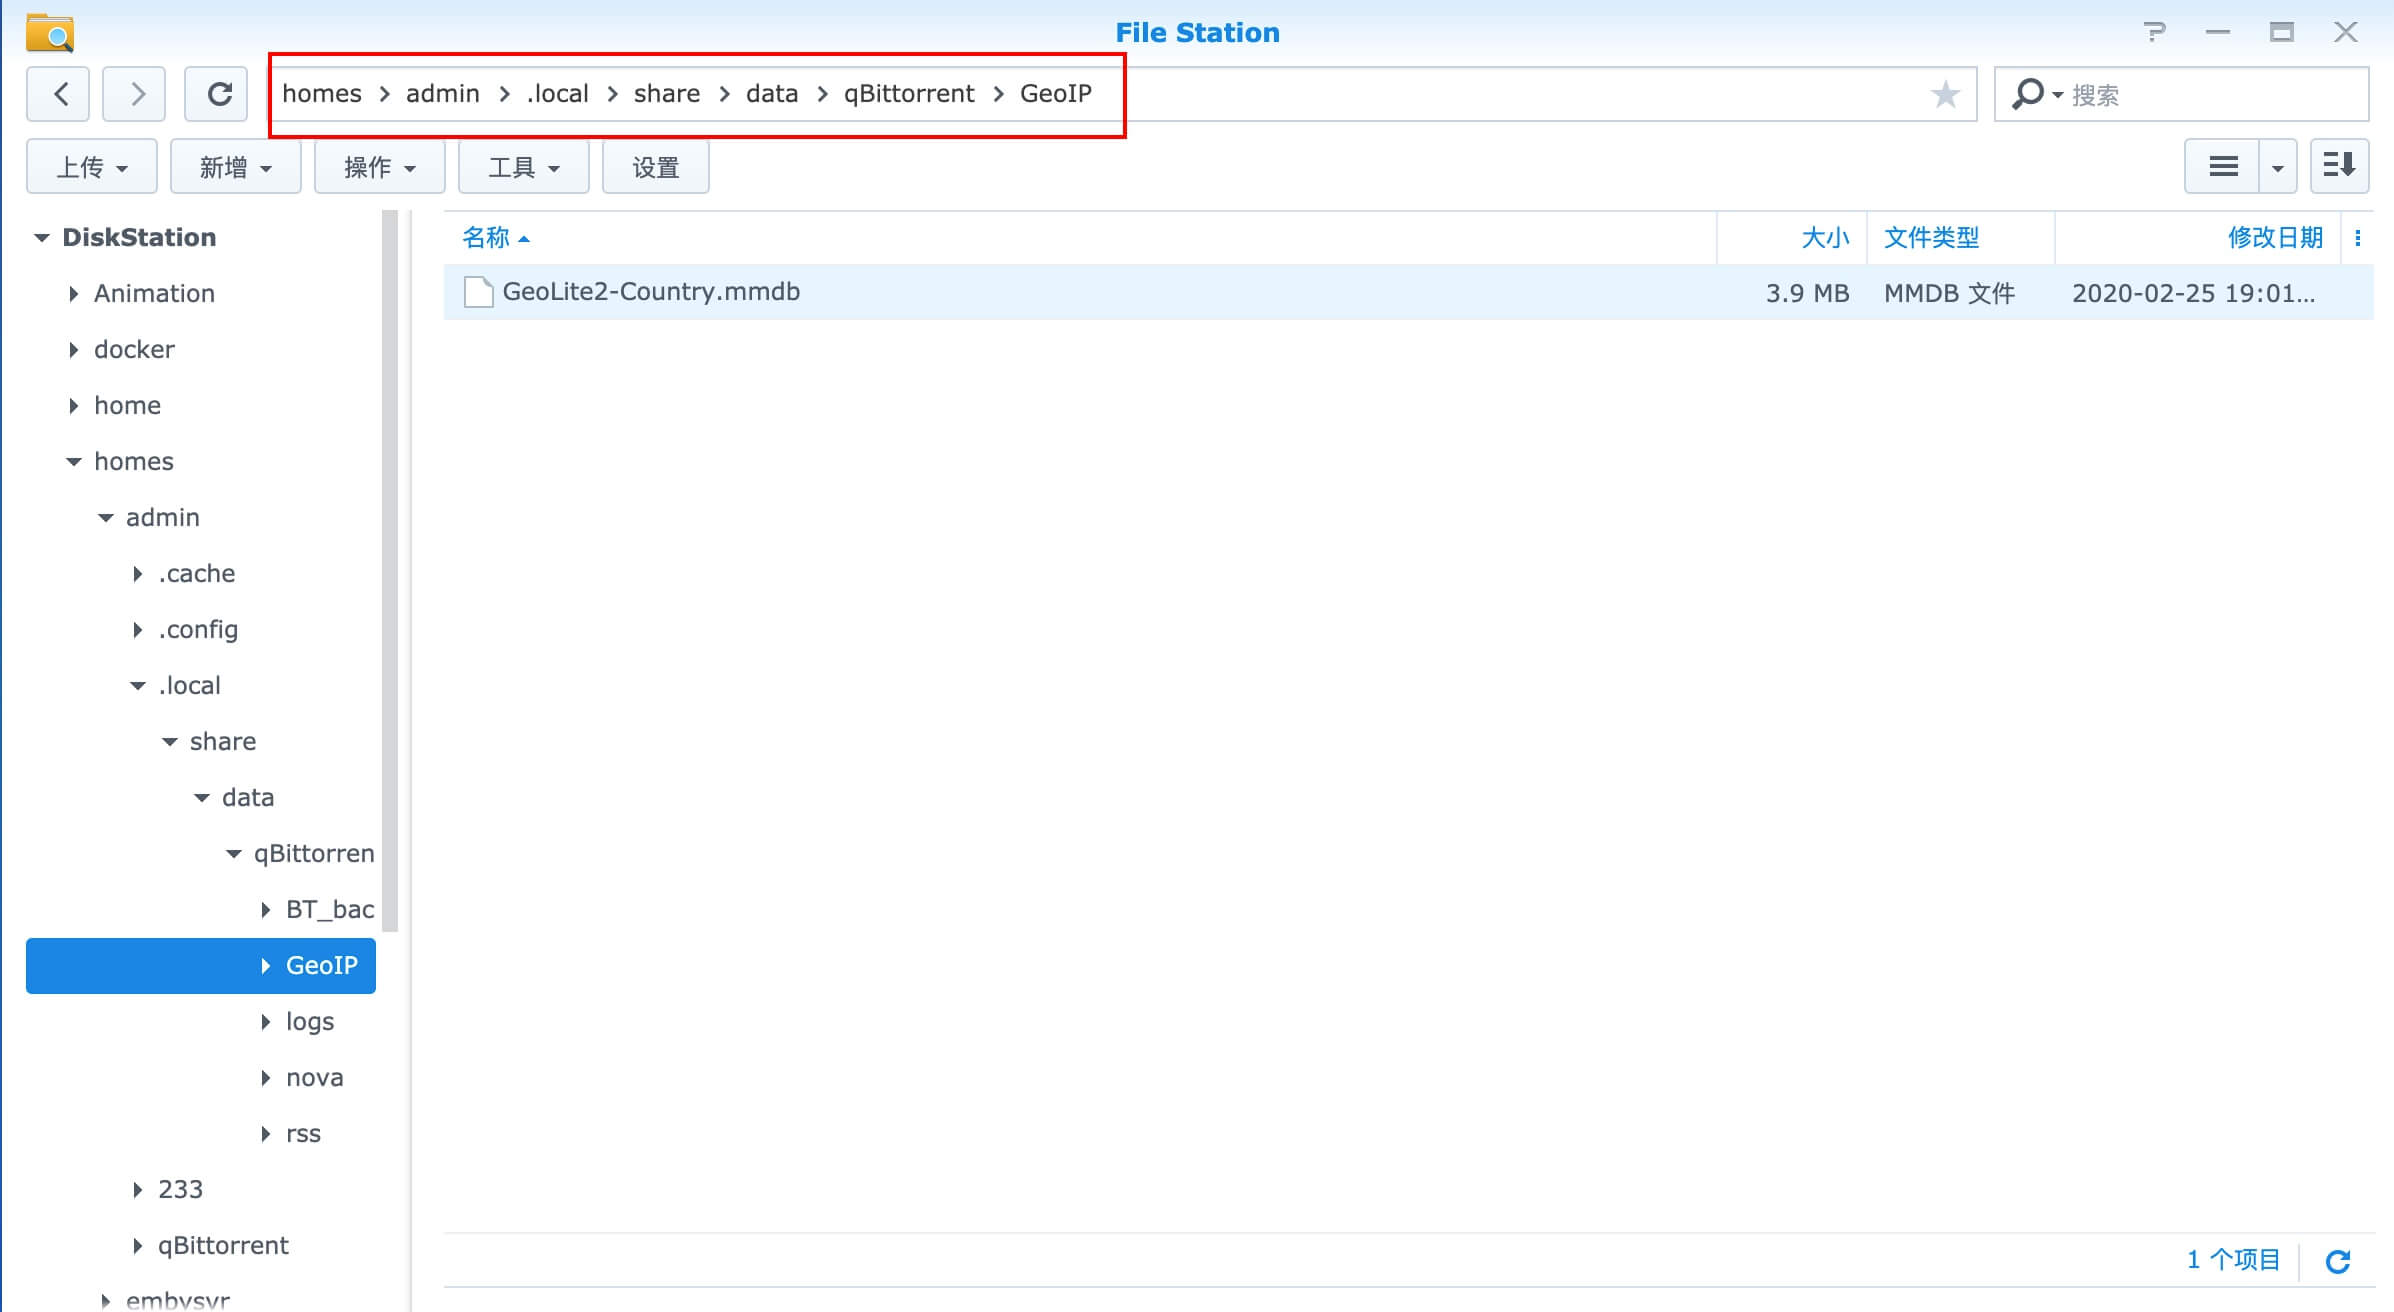Screen dimensions: 2394x1312
Task: Click qBittorrent in the breadcrumb path
Action: pos(908,94)
